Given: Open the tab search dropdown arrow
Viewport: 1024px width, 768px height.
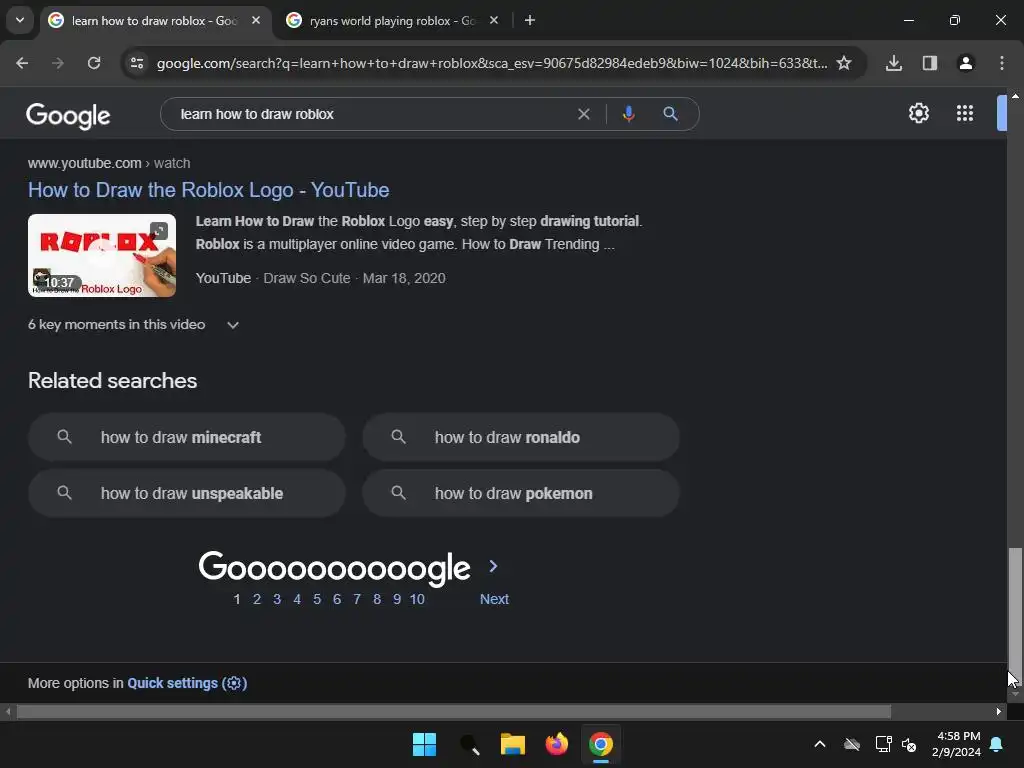Looking at the screenshot, I should point(20,20).
